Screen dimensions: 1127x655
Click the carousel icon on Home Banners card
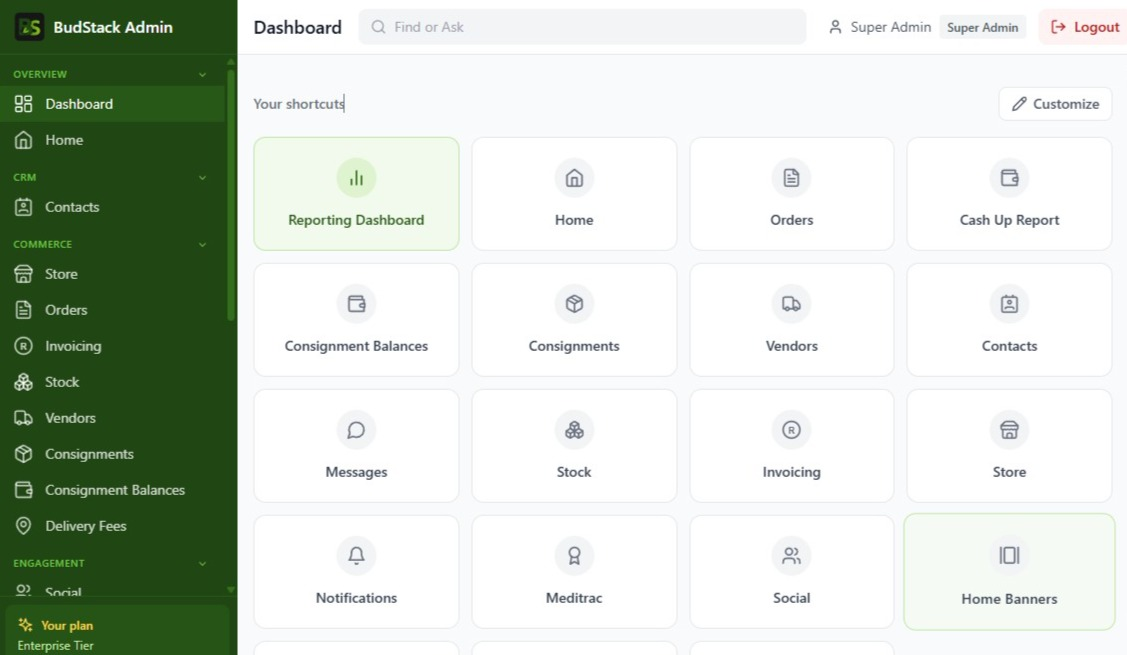tap(1009, 555)
